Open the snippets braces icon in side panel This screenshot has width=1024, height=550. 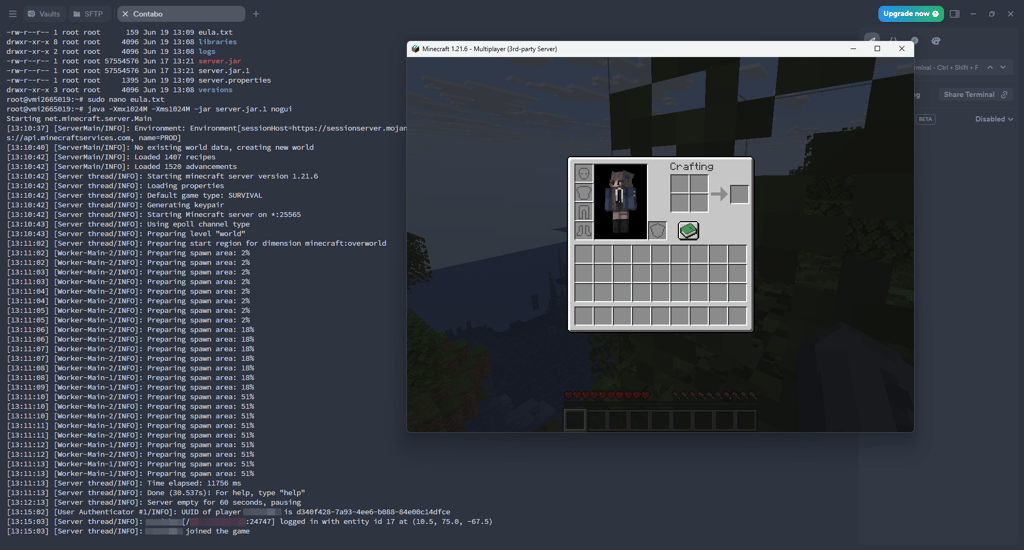coord(893,40)
